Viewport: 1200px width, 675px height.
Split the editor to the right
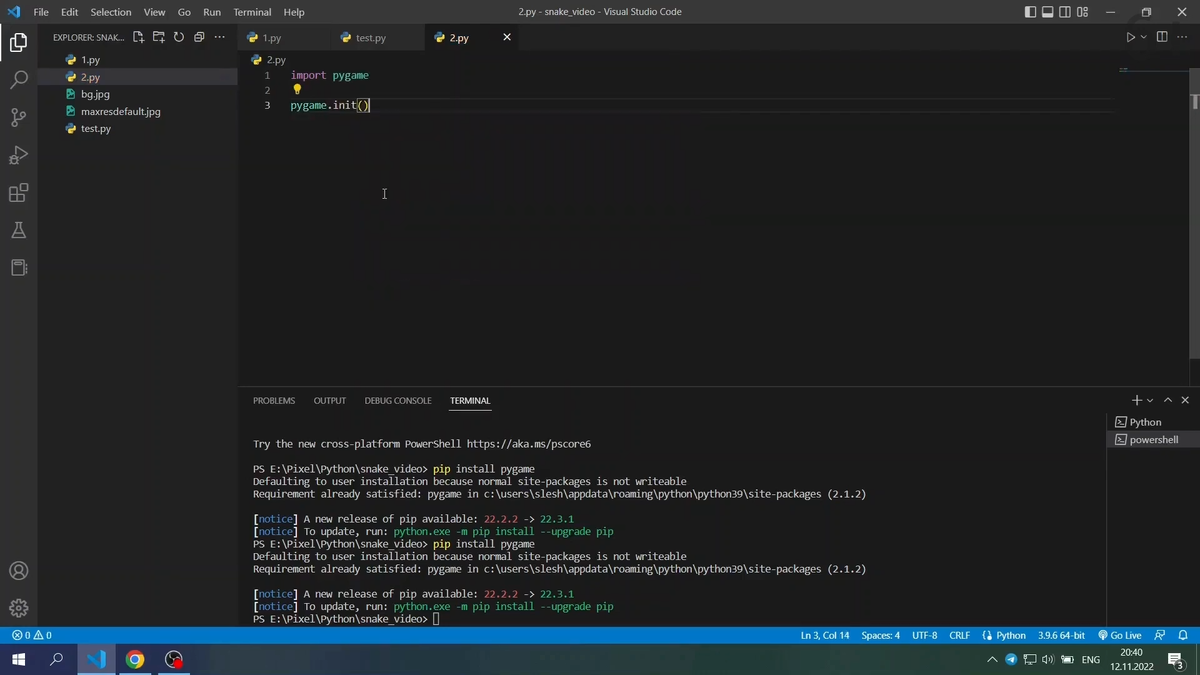click(x=1162, y=37)
